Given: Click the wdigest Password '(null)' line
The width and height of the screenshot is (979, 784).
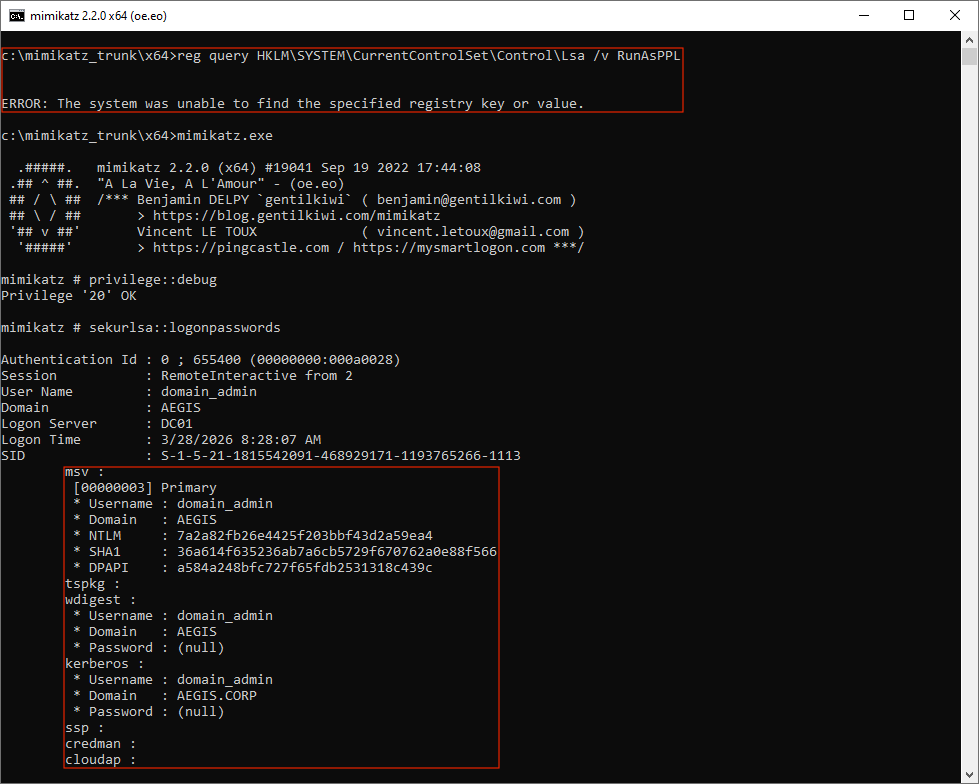Looking at the screenshot, I should (x=149, y=647).
